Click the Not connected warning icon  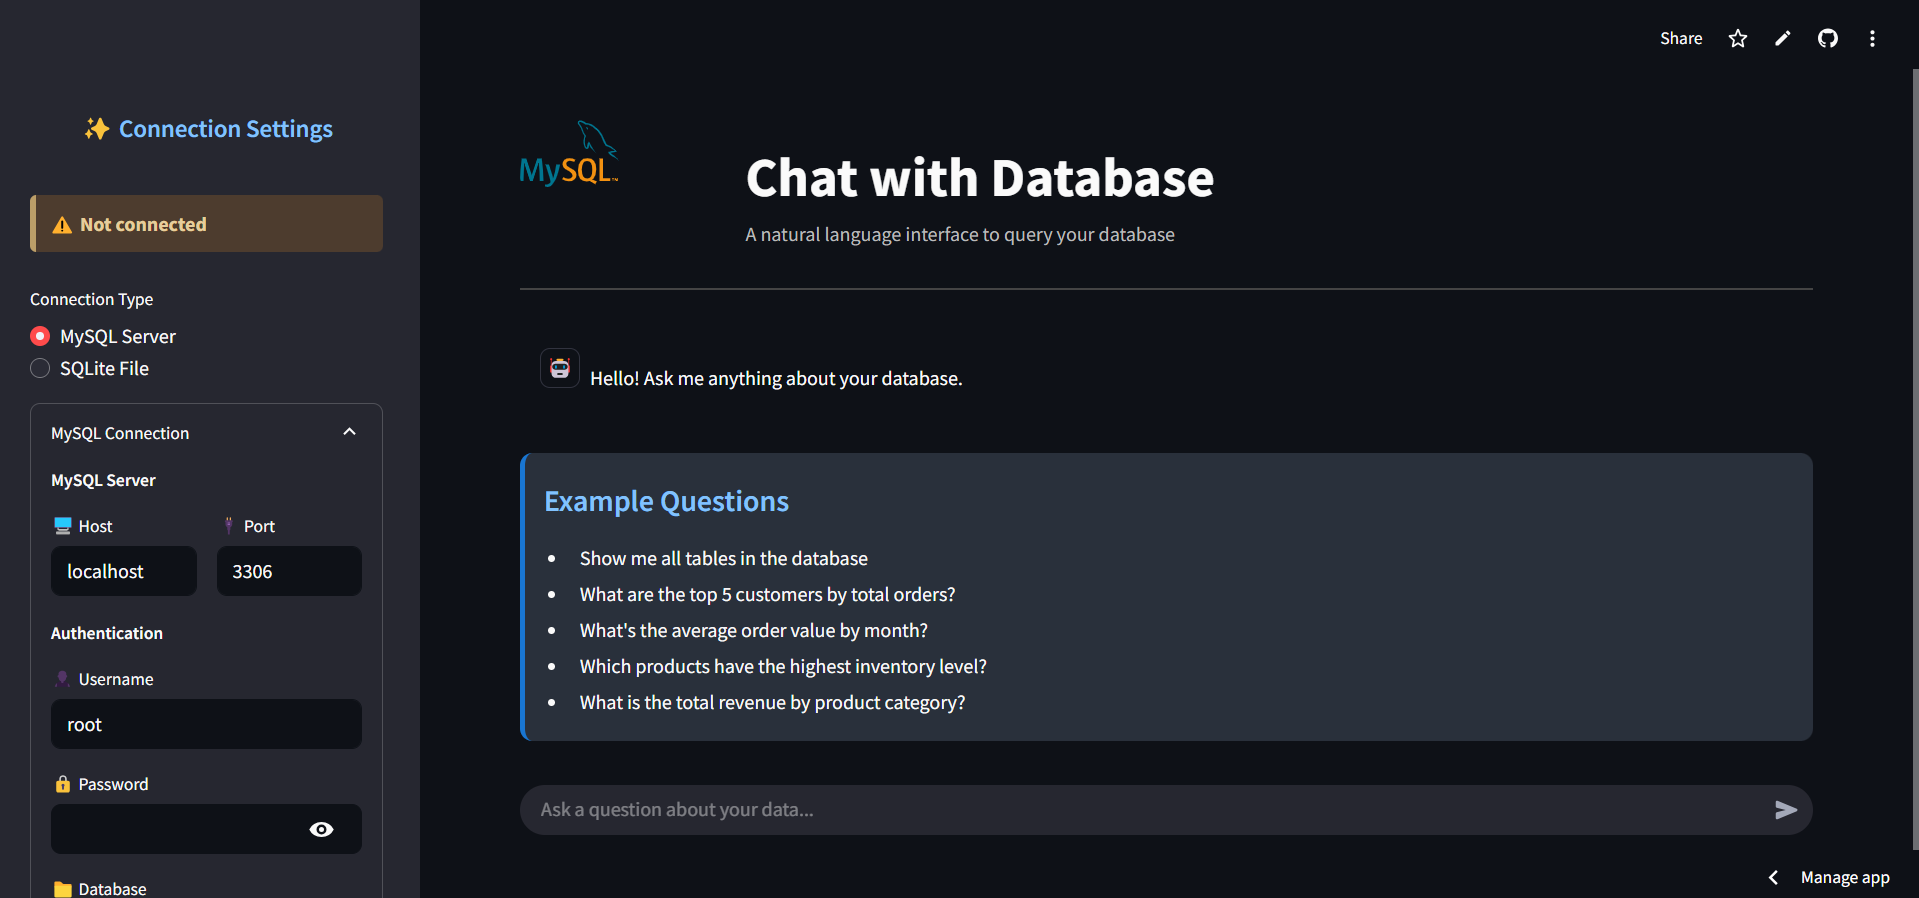click(x=62, y=225)
